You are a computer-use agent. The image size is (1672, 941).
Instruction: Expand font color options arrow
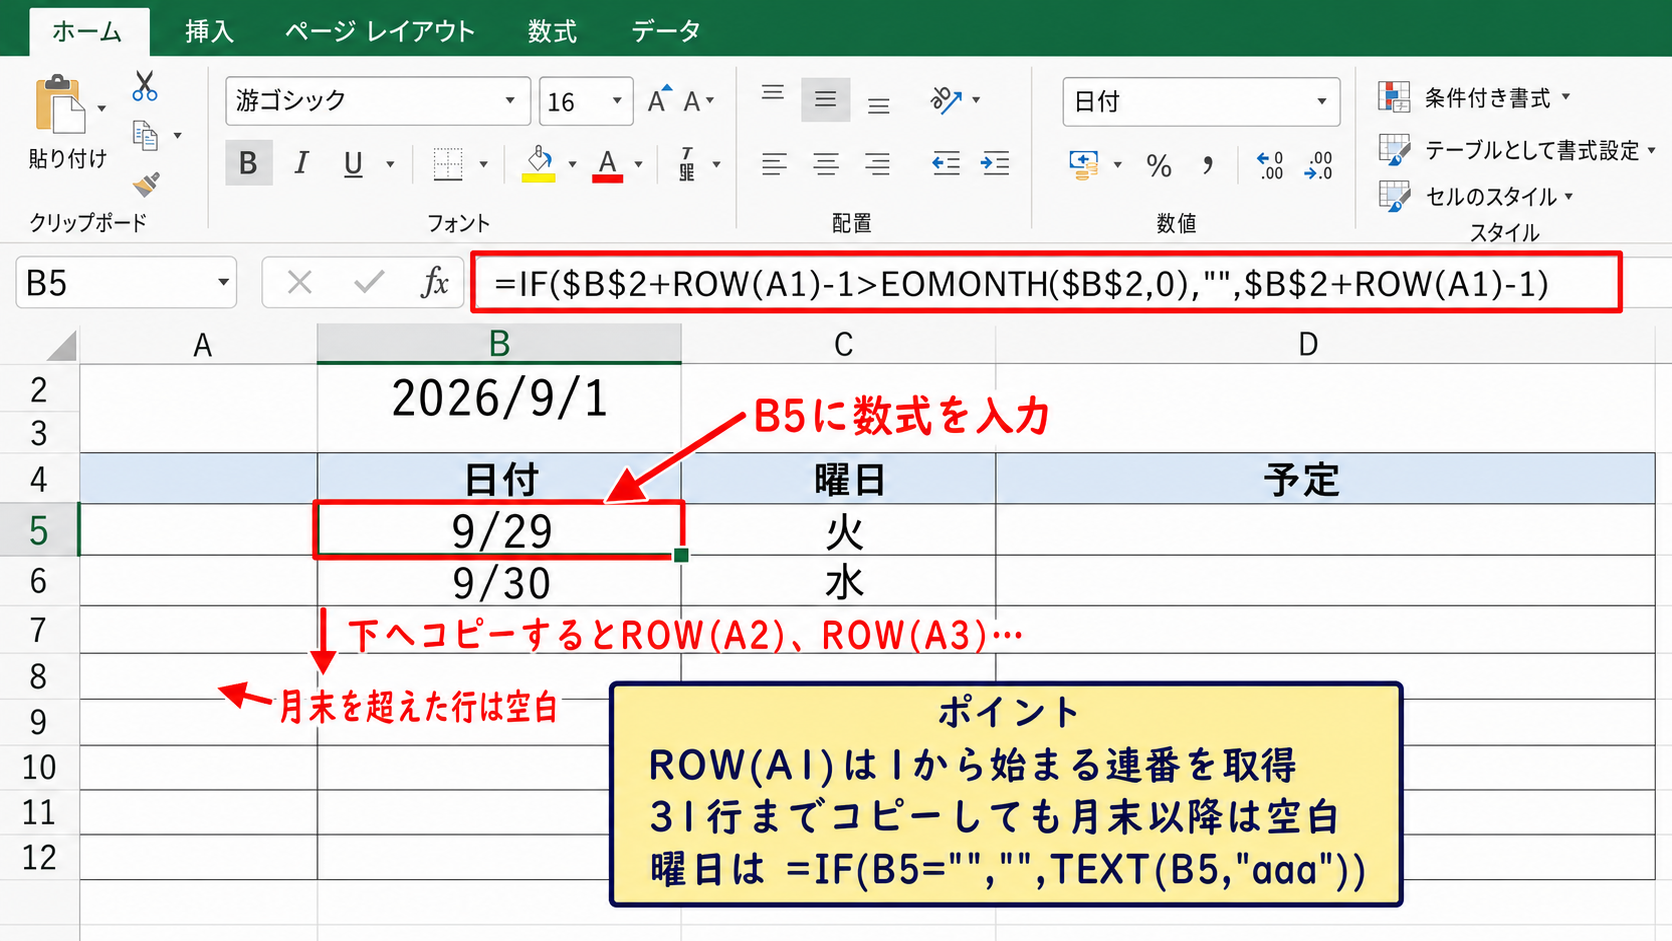tap(638, 164)
